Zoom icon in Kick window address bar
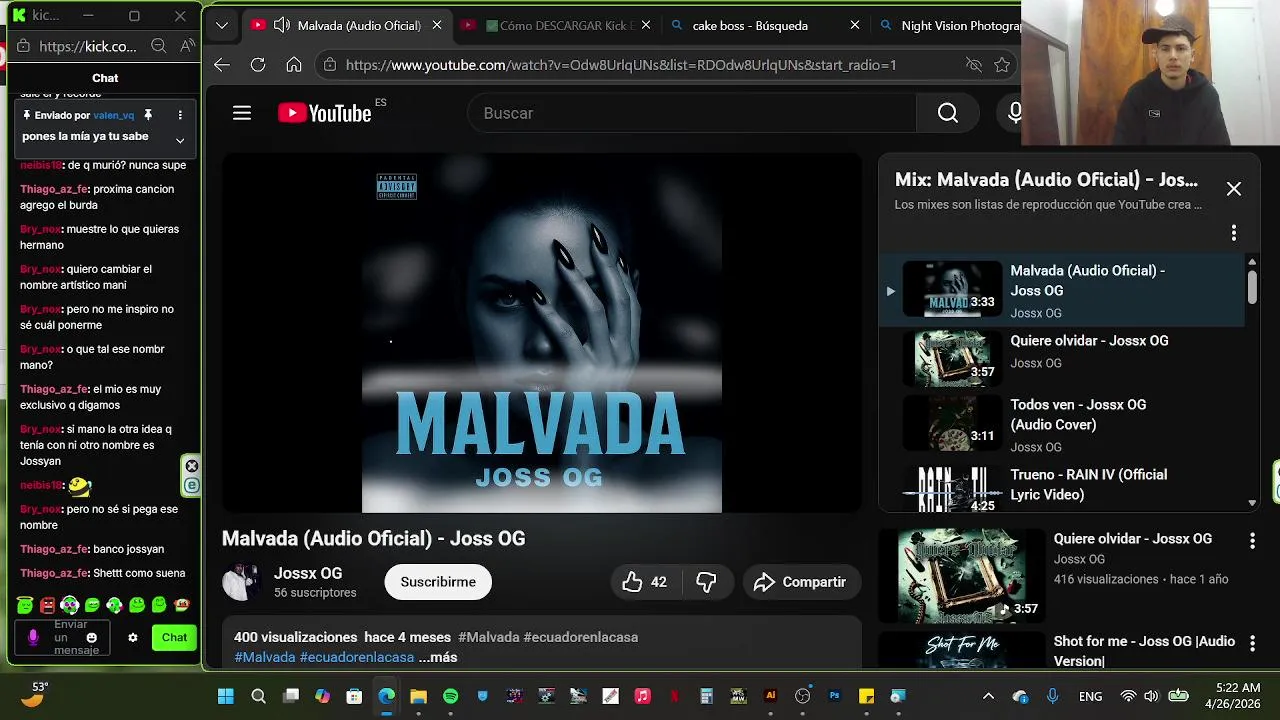This screenshot has height=720, width=1280. point(159,46)
